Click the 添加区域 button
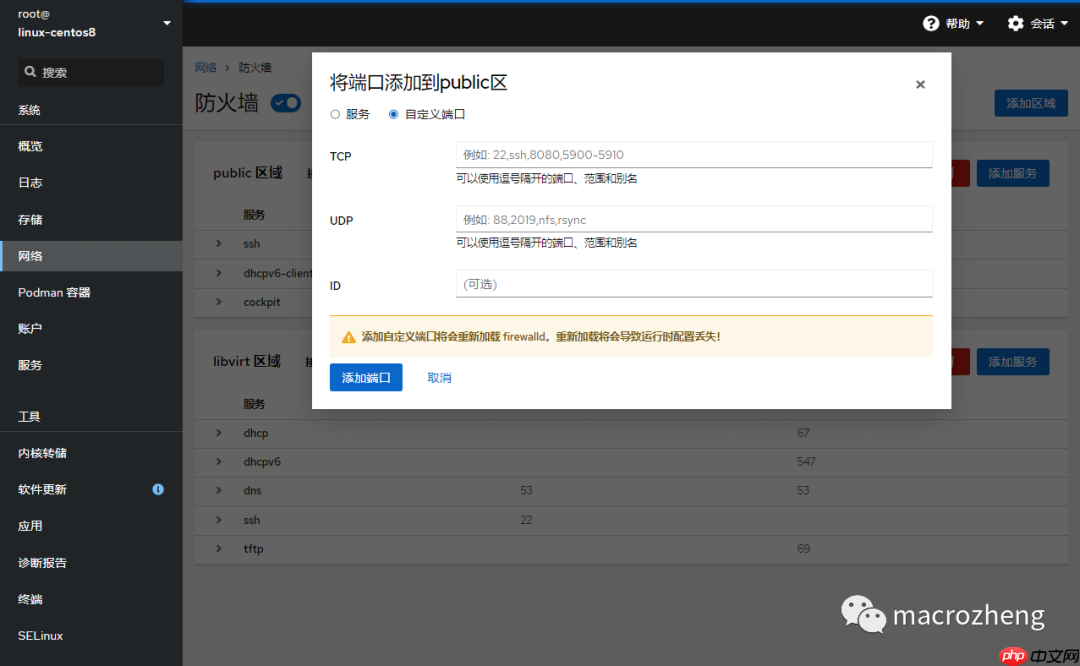The width and height of the screenshot is (1080, 666). pyautogui.click(x=1030, y=102)
